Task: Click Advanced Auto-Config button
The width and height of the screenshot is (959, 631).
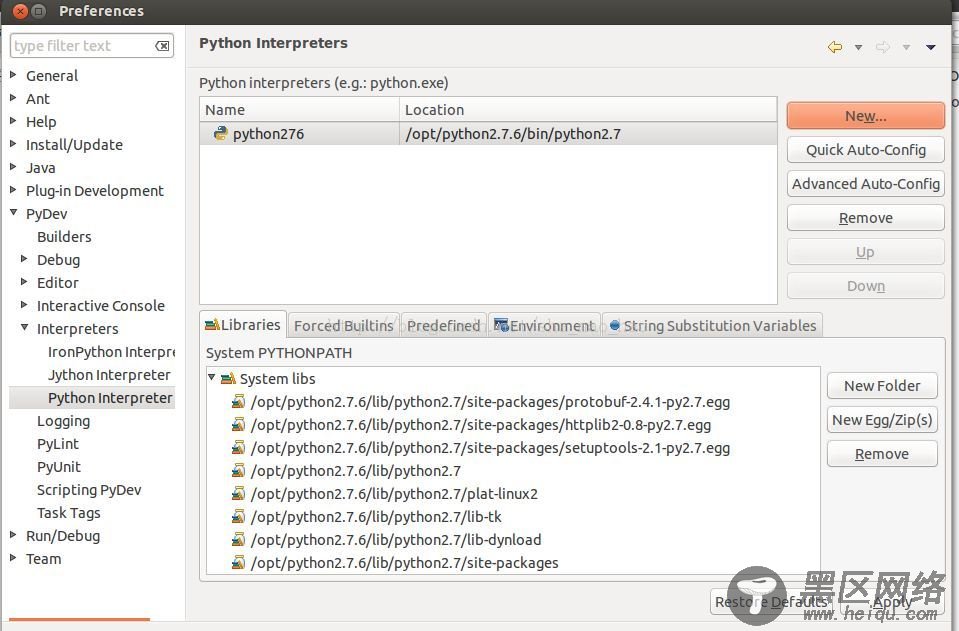Action: tap(865, 184)
